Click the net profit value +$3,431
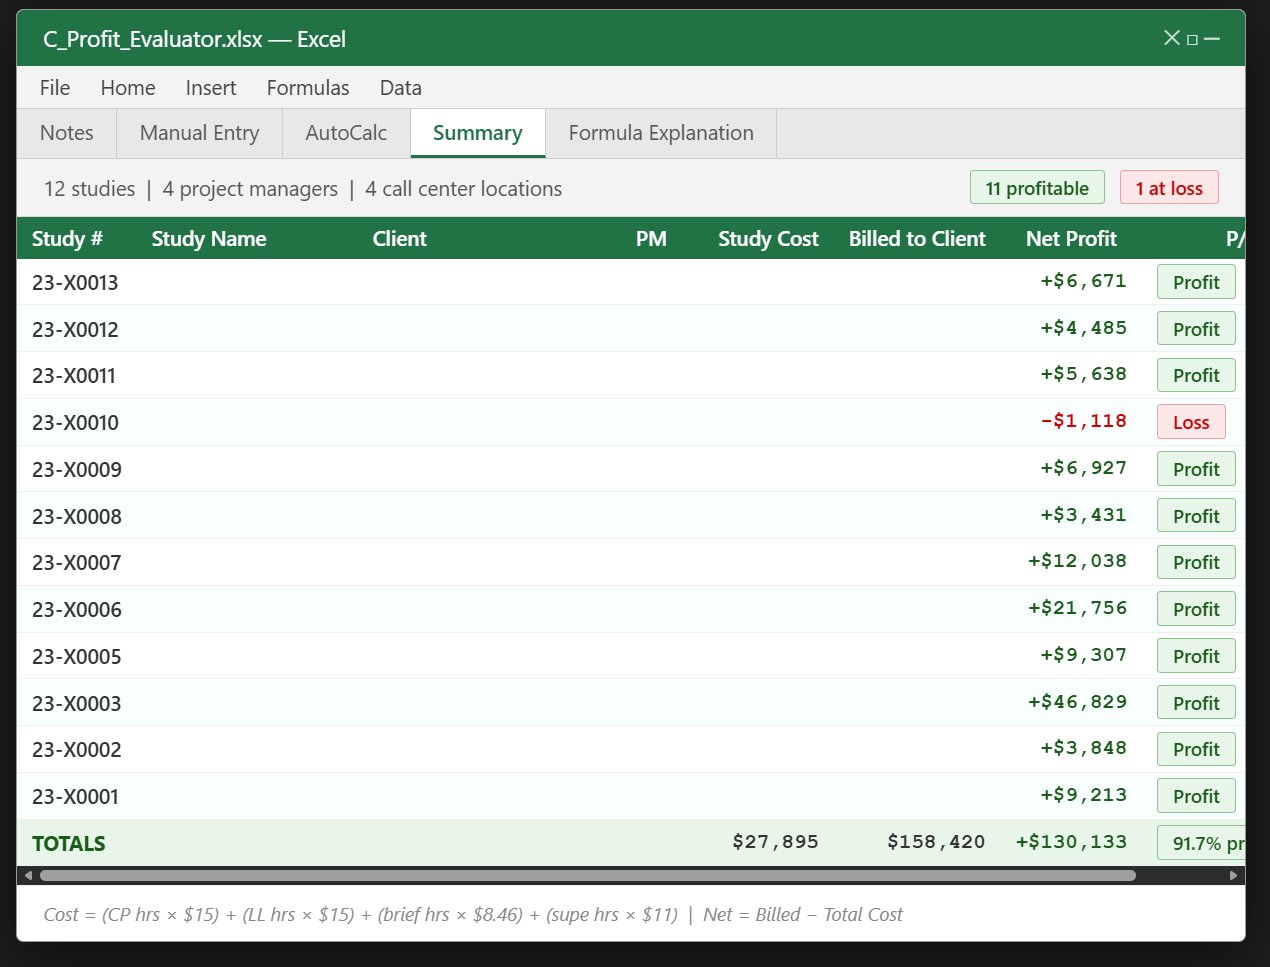Screen dimensions: 1270x967 pos(1083,515)
